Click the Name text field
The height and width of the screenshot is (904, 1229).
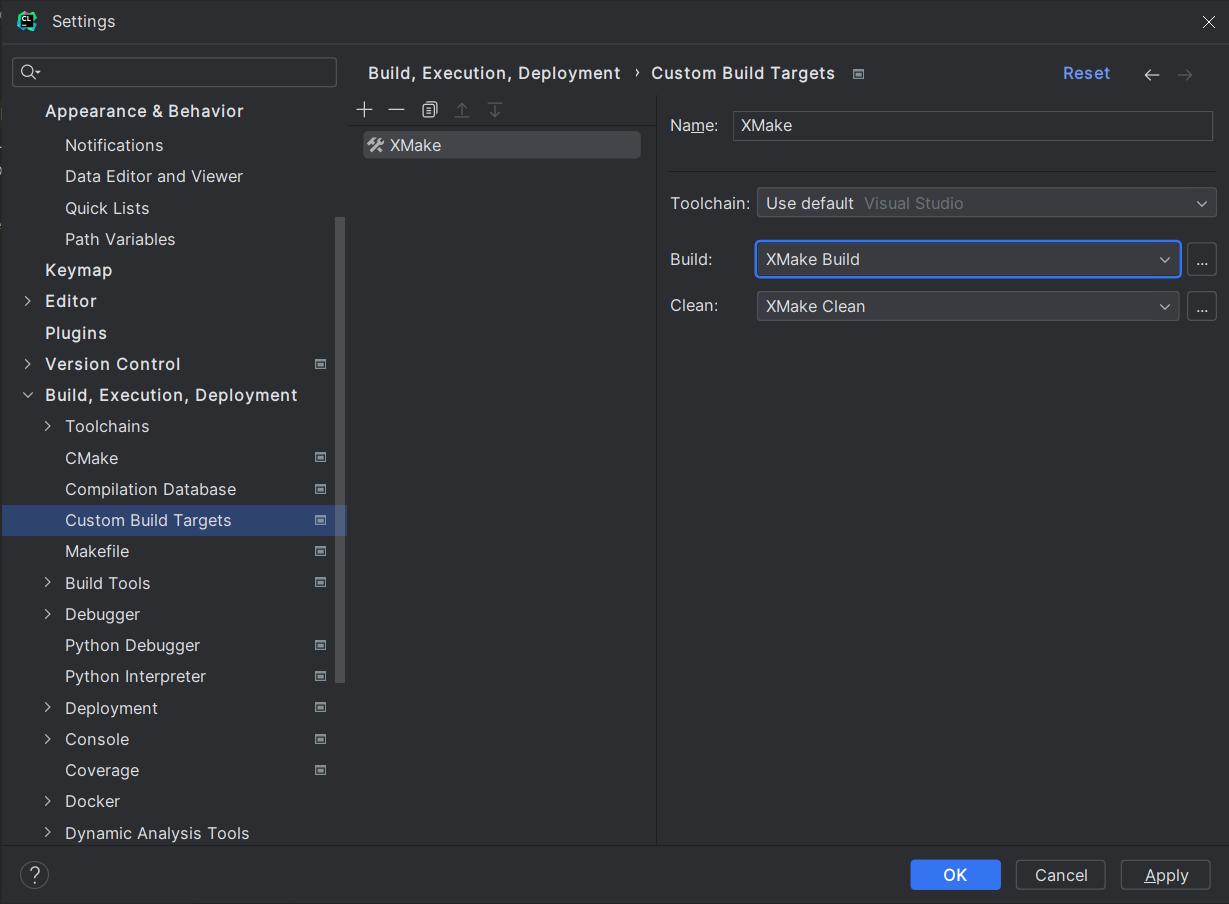972,125
